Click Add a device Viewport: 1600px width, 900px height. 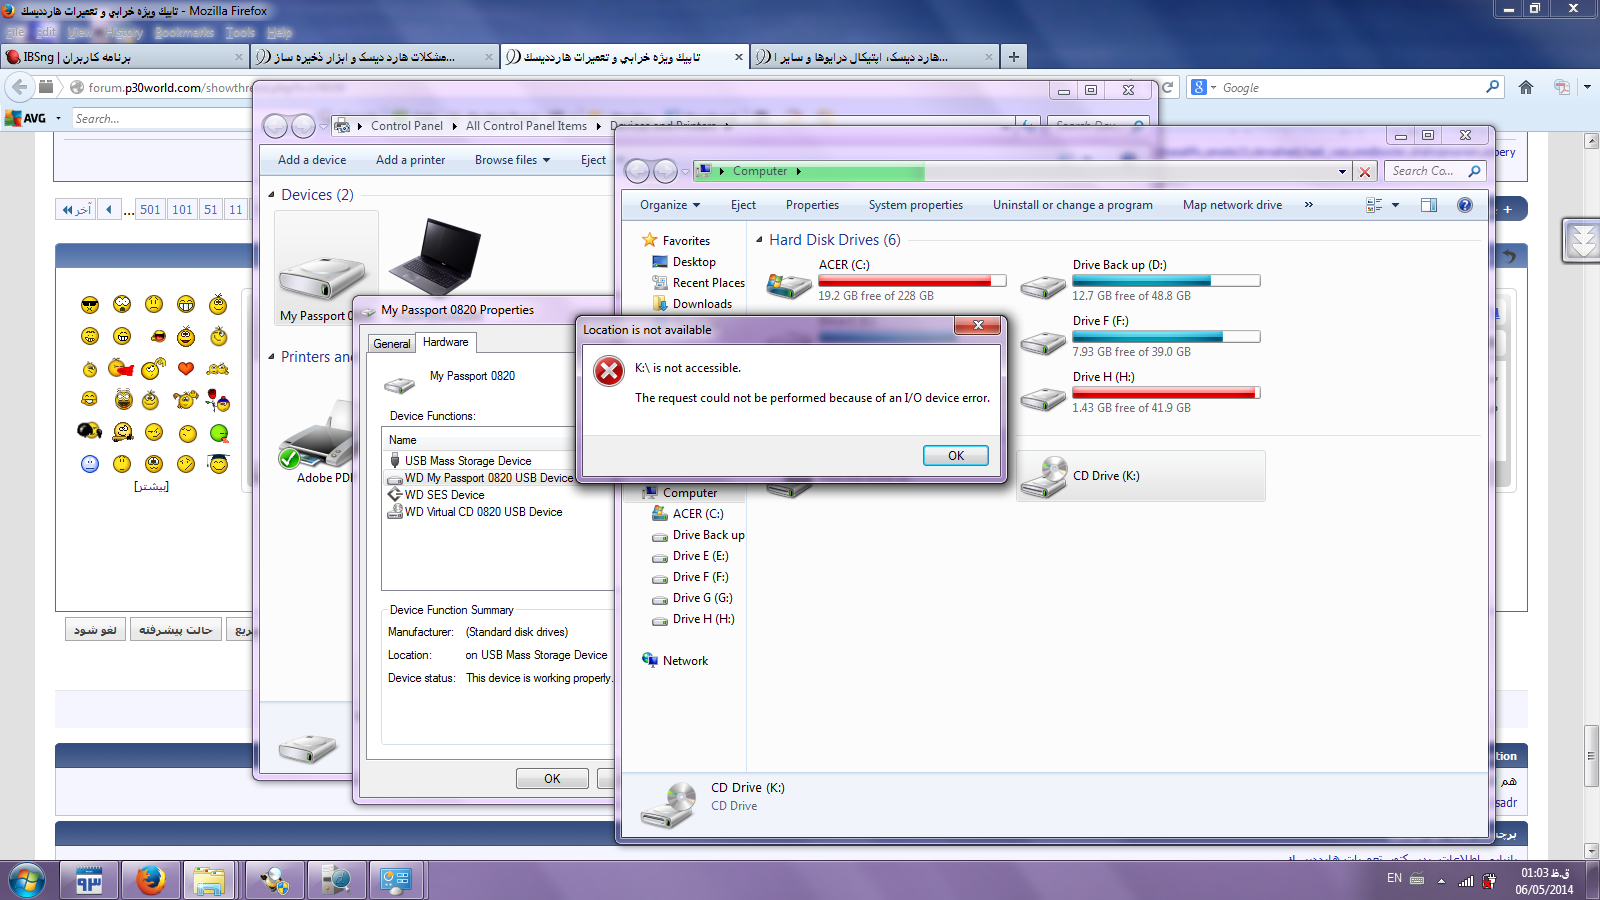coord(312,160)
